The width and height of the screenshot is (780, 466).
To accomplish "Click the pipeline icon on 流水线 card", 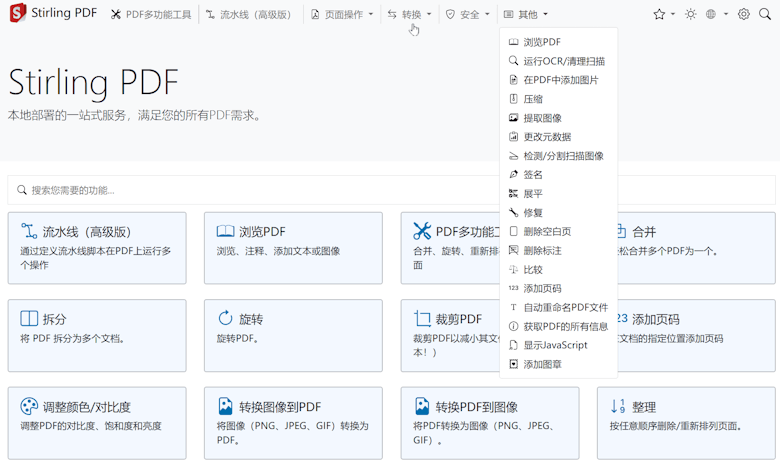I will coord(29,231).
